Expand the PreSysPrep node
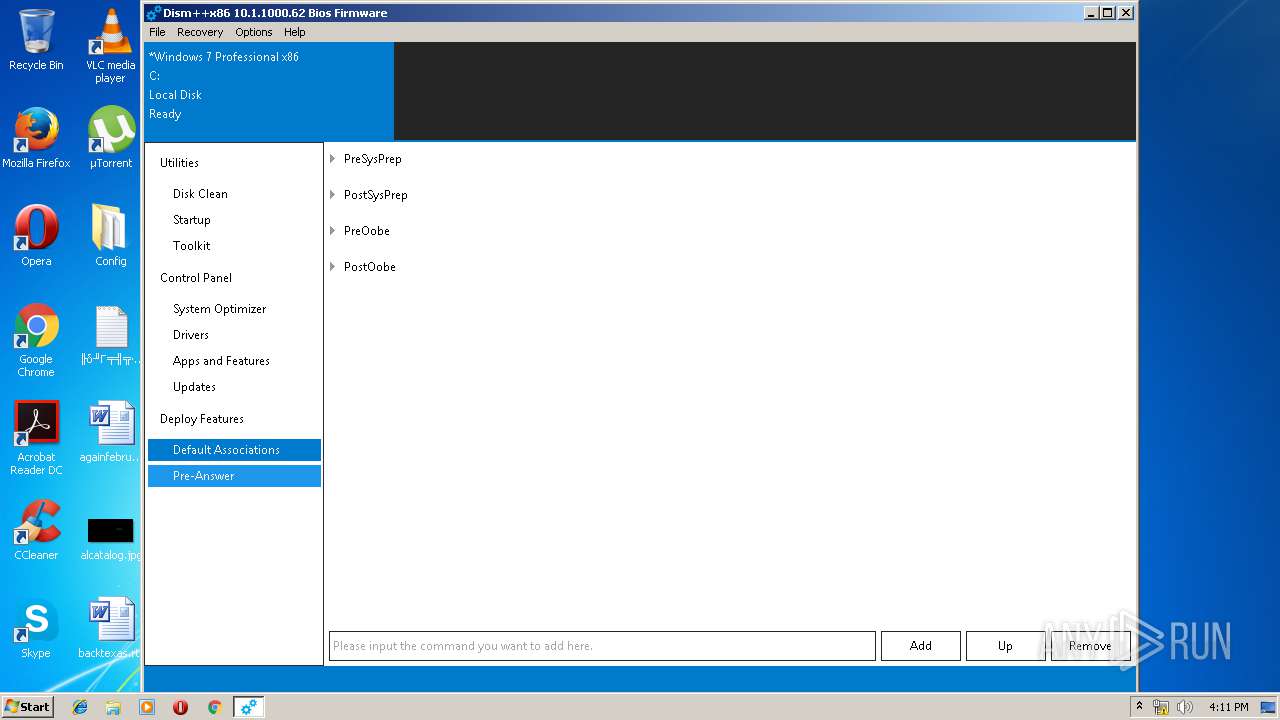1280x720 pixels. (333, 159)
